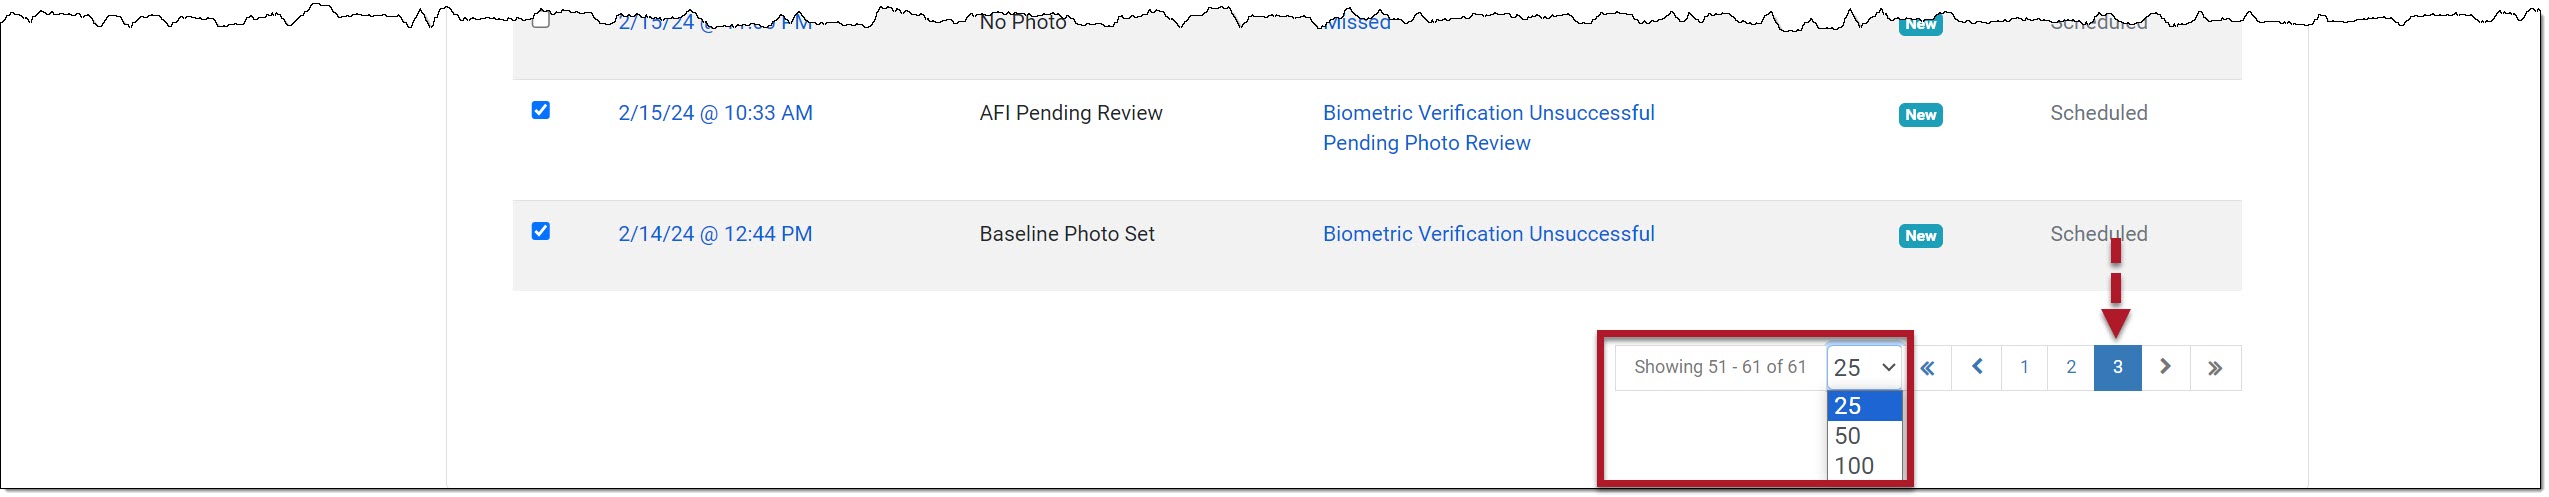Click previous page chevron icon
The height and width of the screenshot is (497, 2549).
(x=1977, y=367)
